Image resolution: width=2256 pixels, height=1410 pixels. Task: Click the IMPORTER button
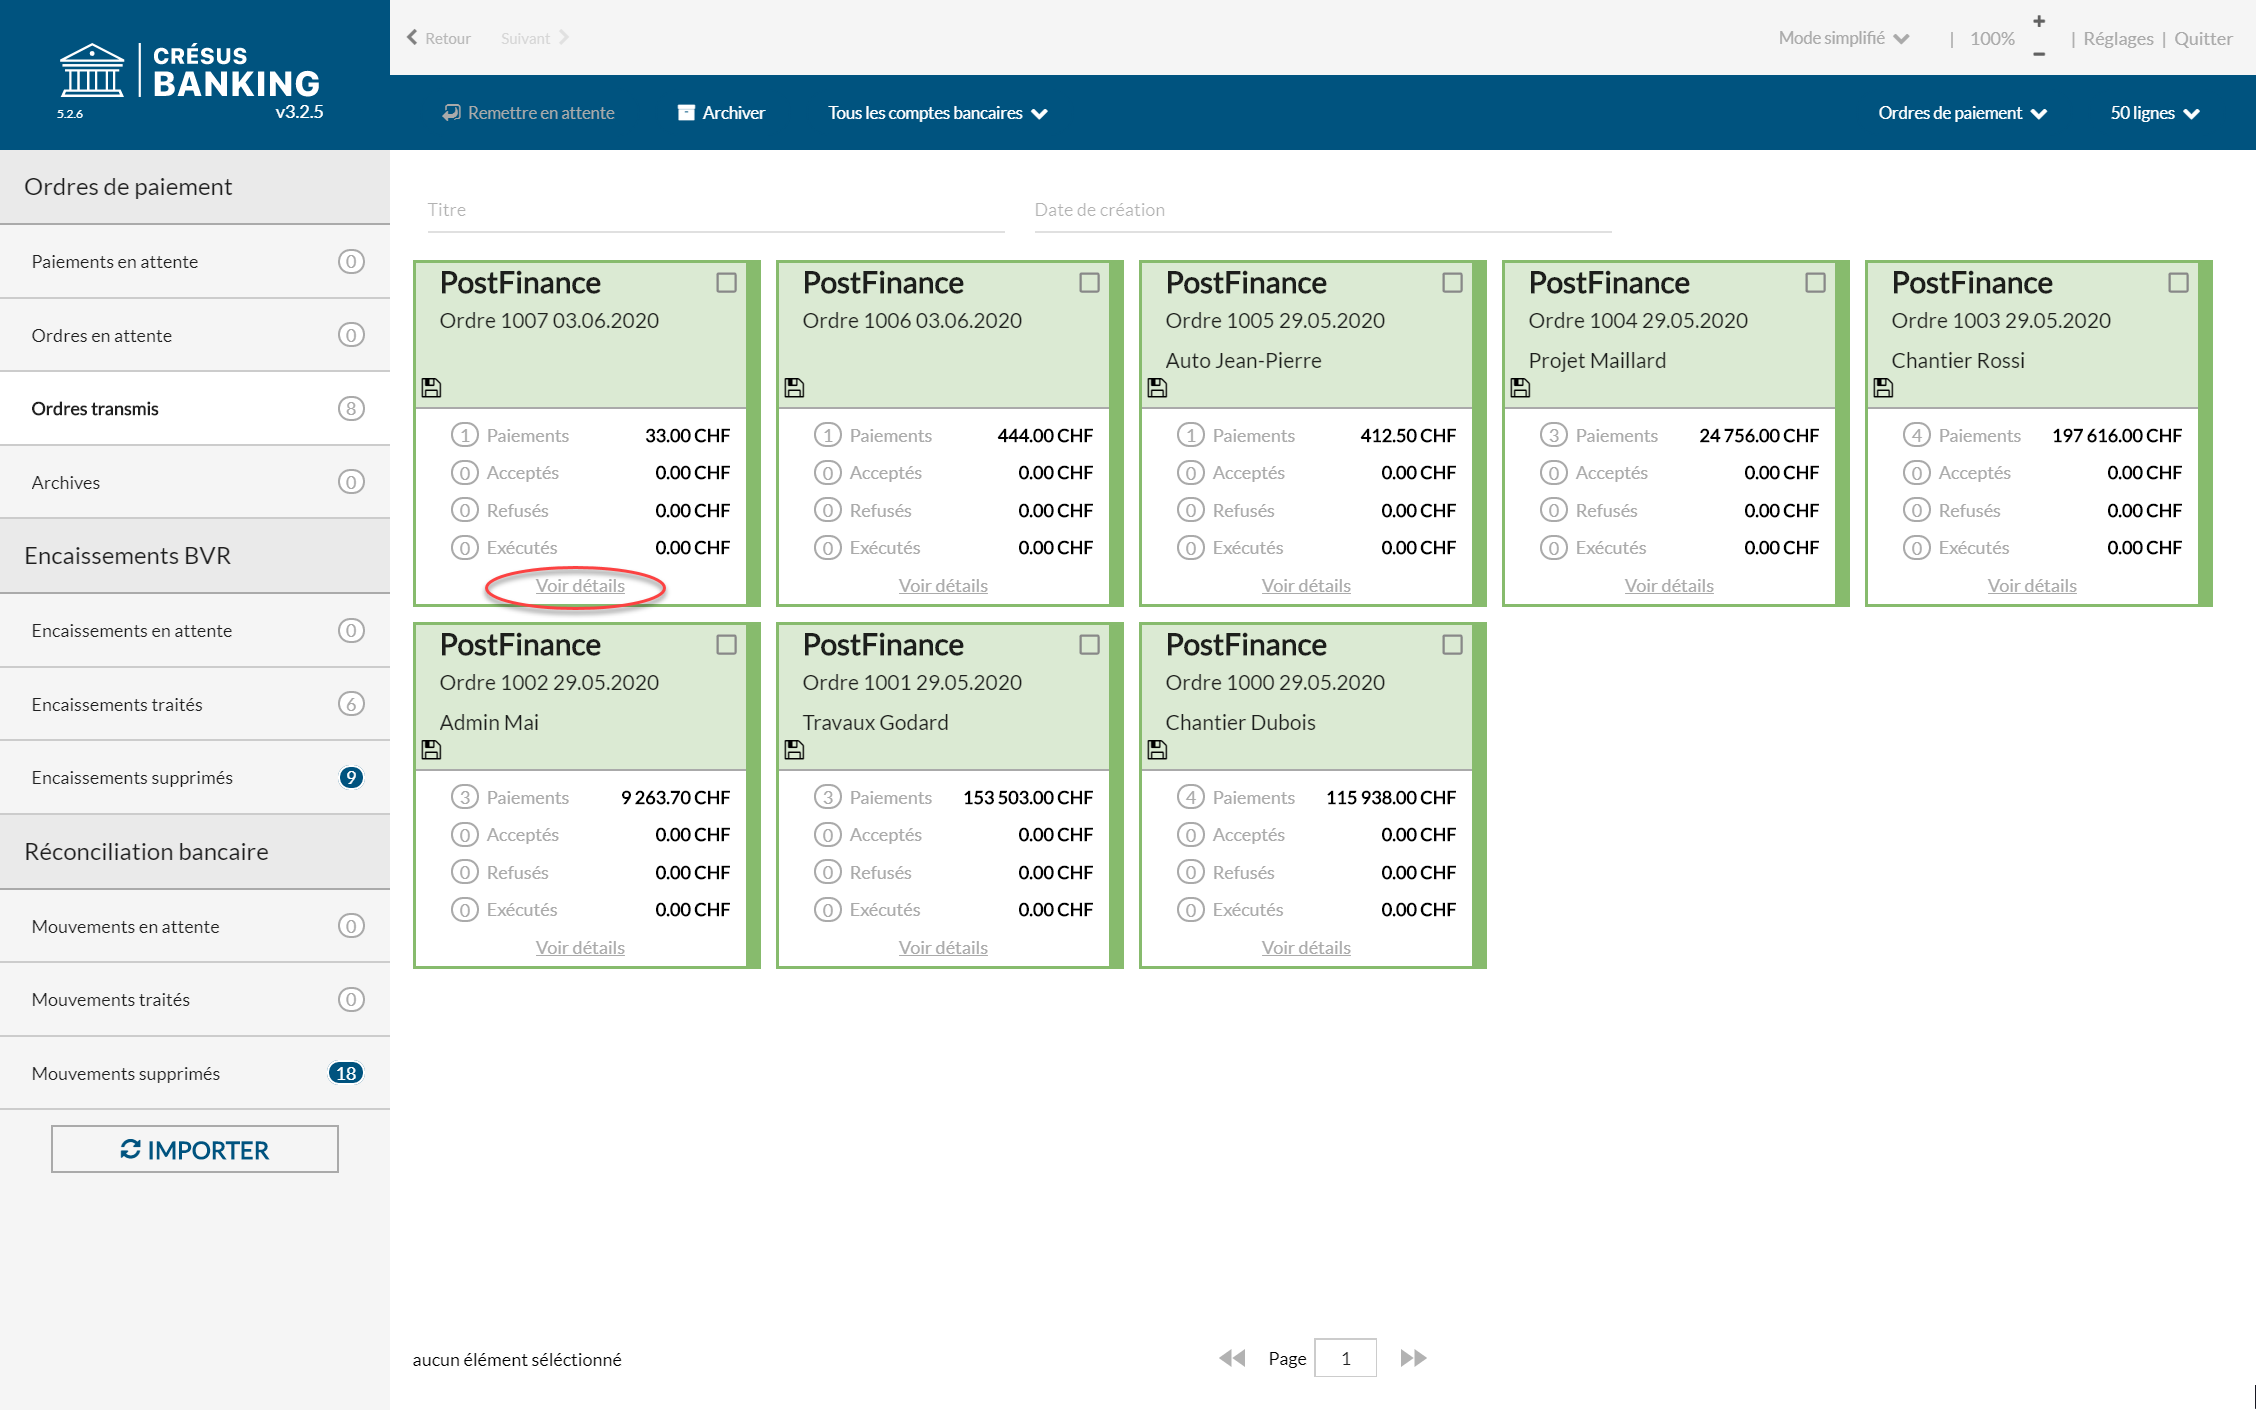[x=195, y=1149]
